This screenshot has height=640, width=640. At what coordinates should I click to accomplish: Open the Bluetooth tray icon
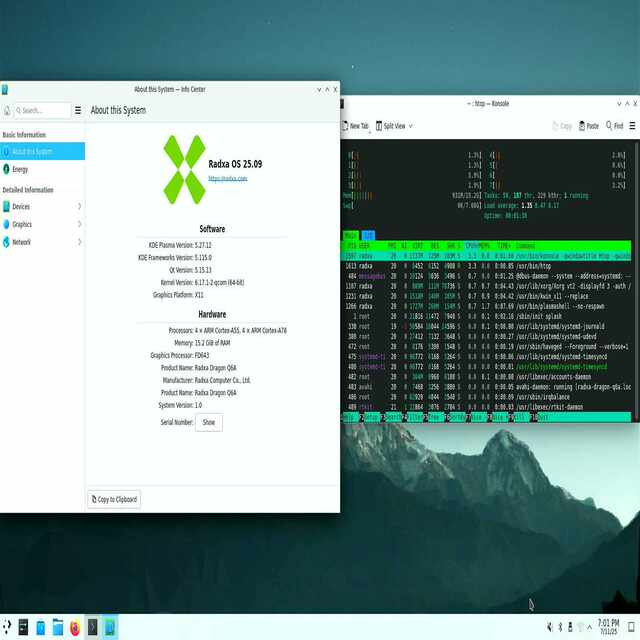click(x=560, y=627)
